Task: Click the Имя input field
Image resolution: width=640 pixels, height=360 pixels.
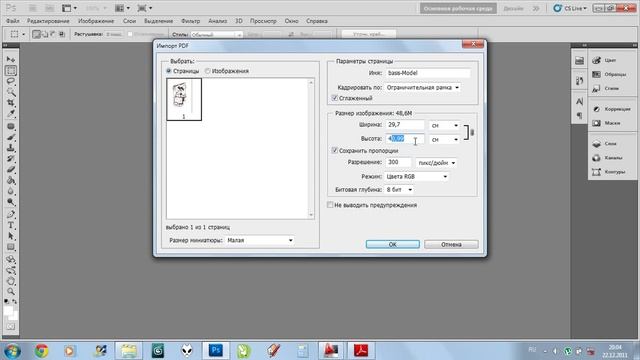Action: [428, 73]
